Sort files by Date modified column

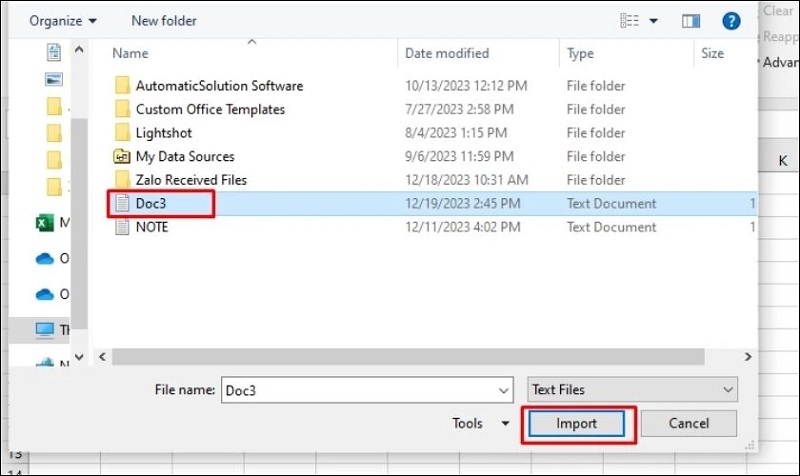[x=446, y=53]
